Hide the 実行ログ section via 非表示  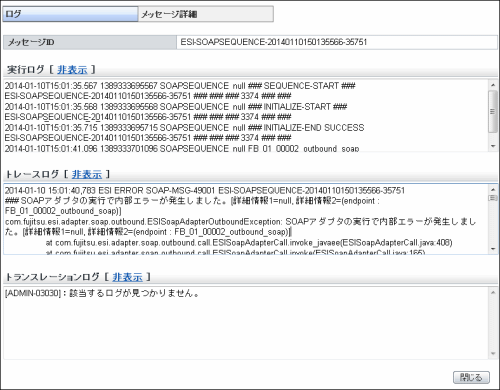click(x=72, y=70)
